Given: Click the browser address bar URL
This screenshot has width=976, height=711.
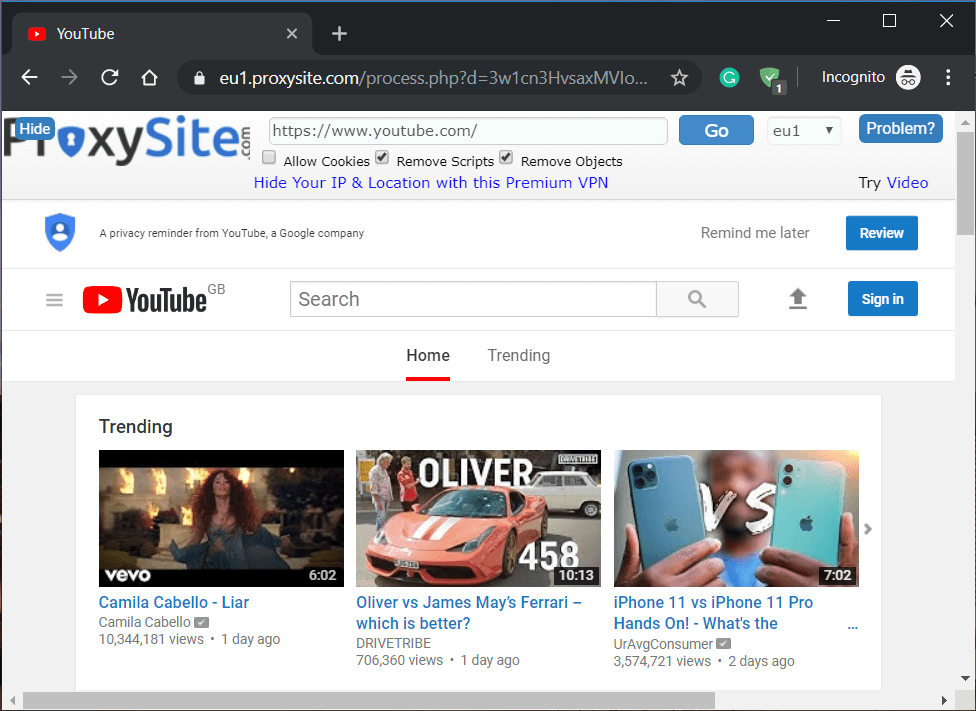Looking at the screenshot, I should click(x=433, y=78).
